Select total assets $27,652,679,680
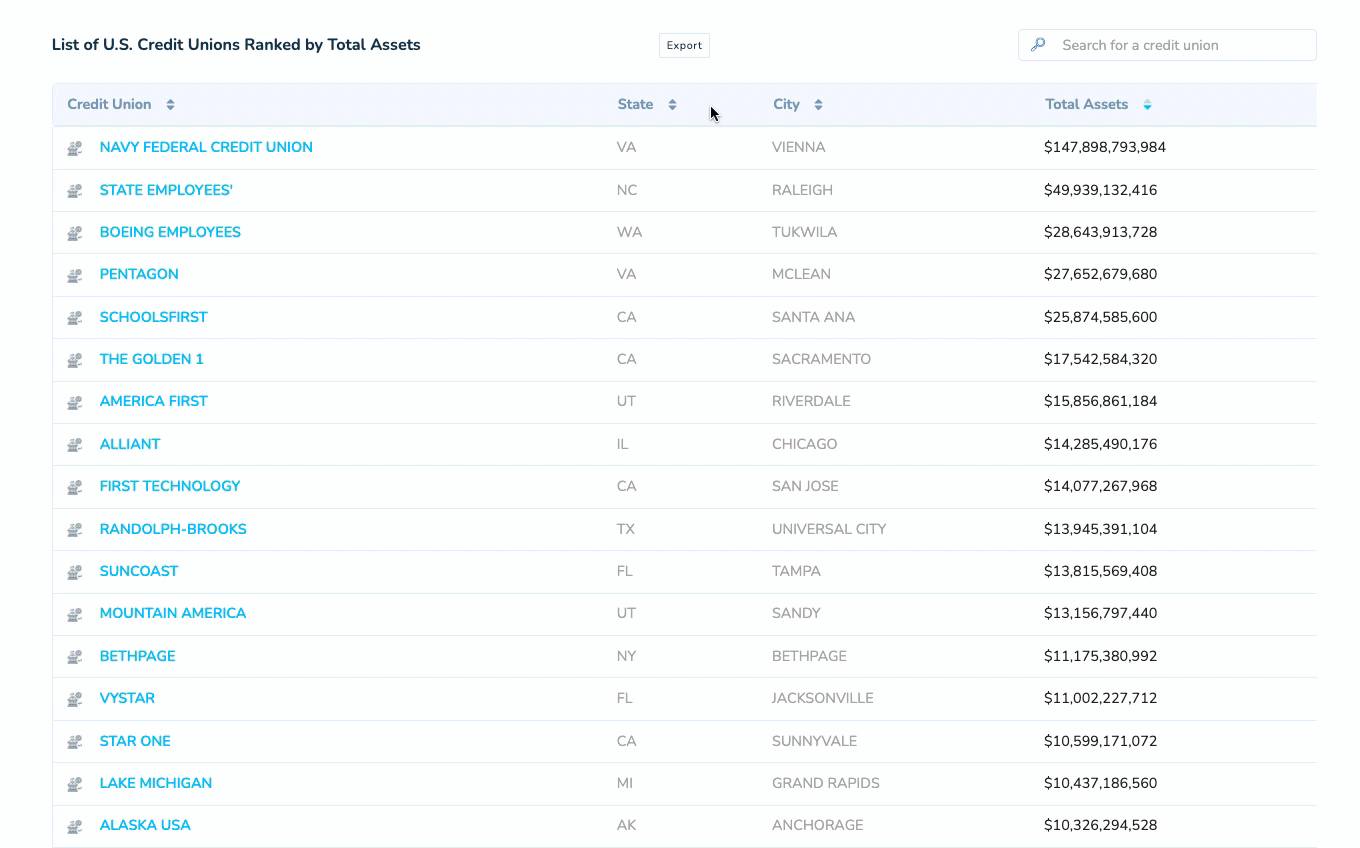 click(1101, 274)
